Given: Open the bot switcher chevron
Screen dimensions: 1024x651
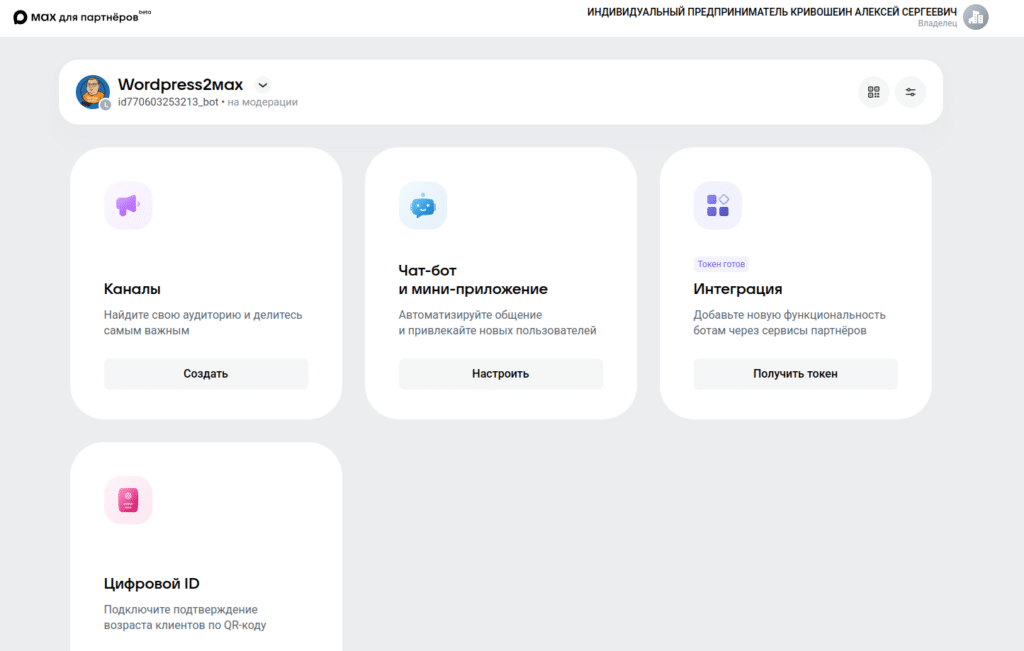Looking at the screenshot, I should (x=261, y=85).
